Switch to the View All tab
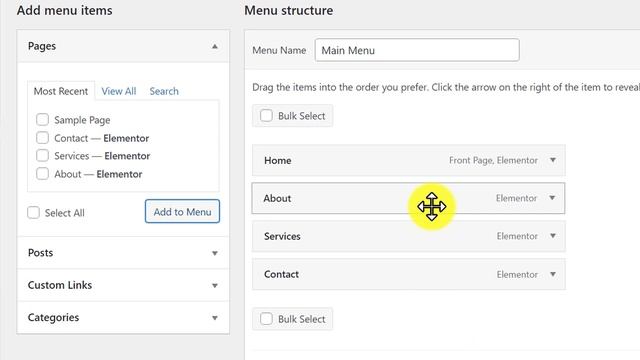 119,91
